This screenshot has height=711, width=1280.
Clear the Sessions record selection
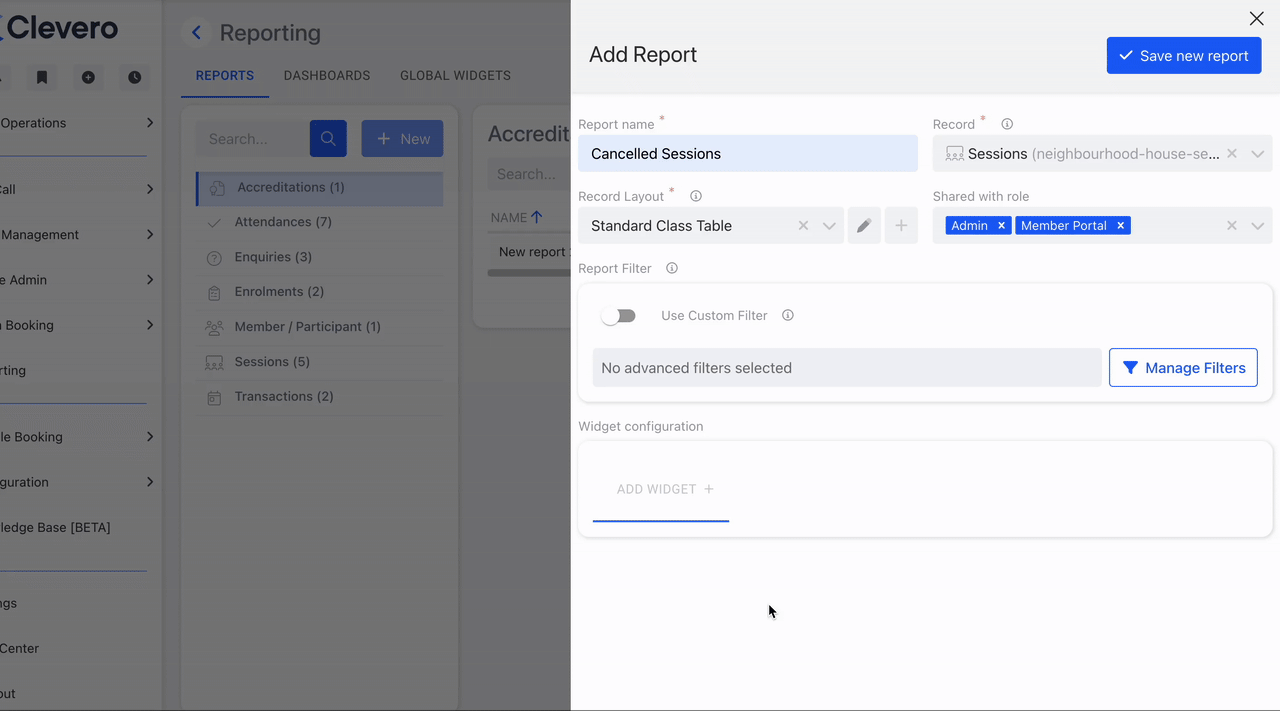click(x=1232, y=154)
